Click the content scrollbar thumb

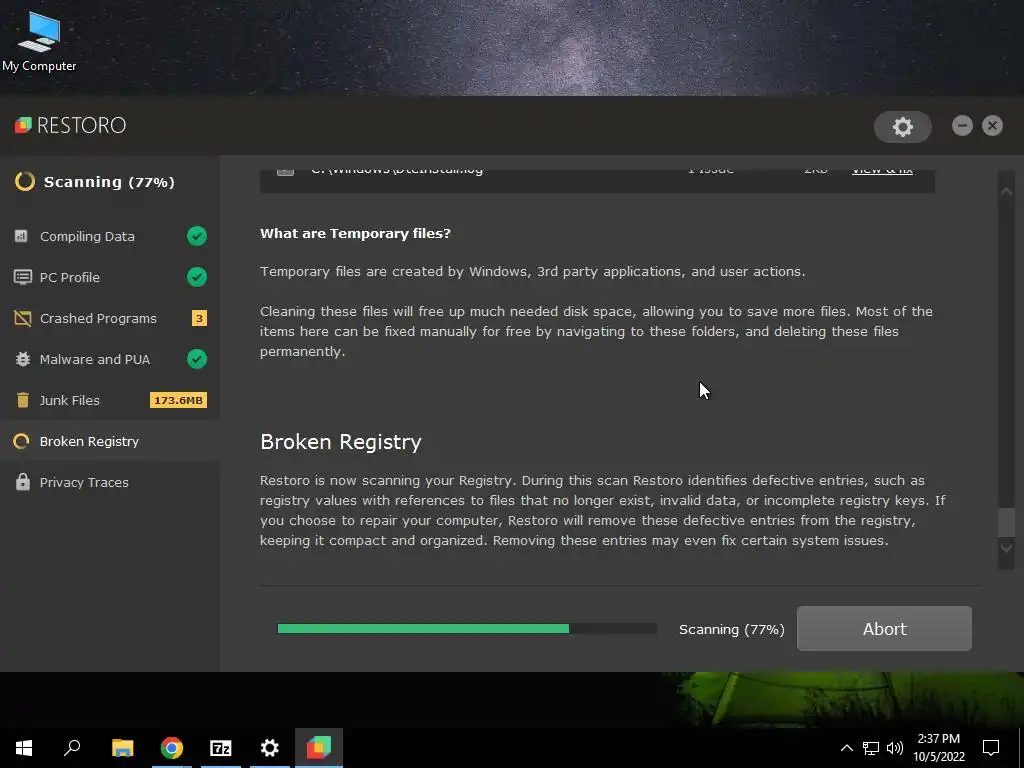(x=1006, y=522)
